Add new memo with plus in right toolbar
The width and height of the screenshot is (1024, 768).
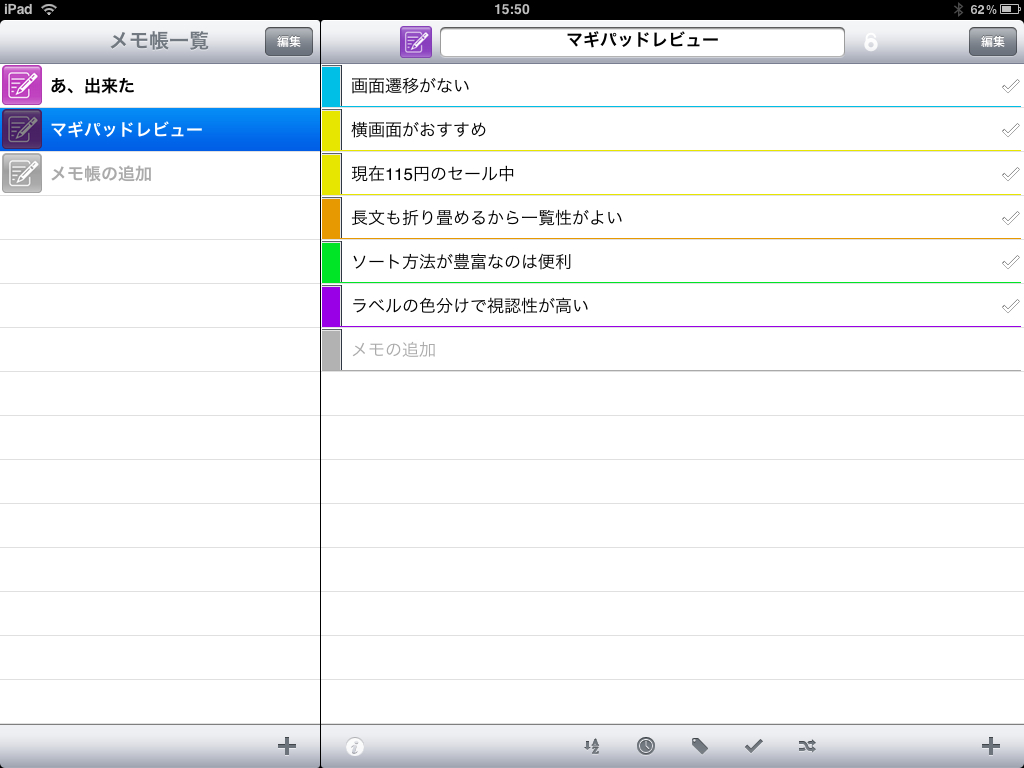click(991, 746)
